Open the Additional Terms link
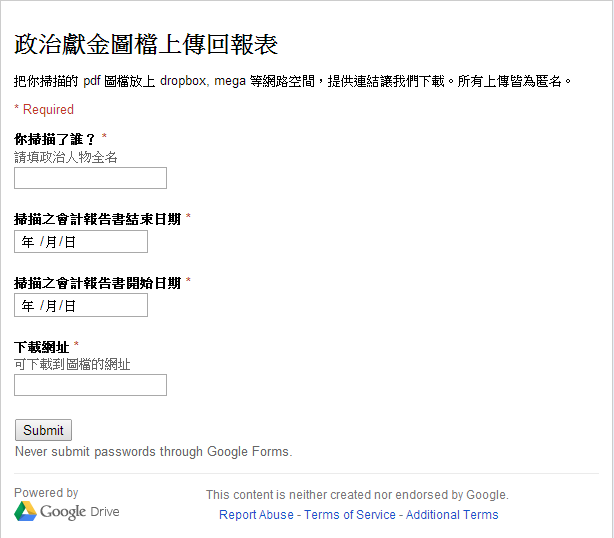Viewport: 614px width, 538px height. [x=452, y=515]
